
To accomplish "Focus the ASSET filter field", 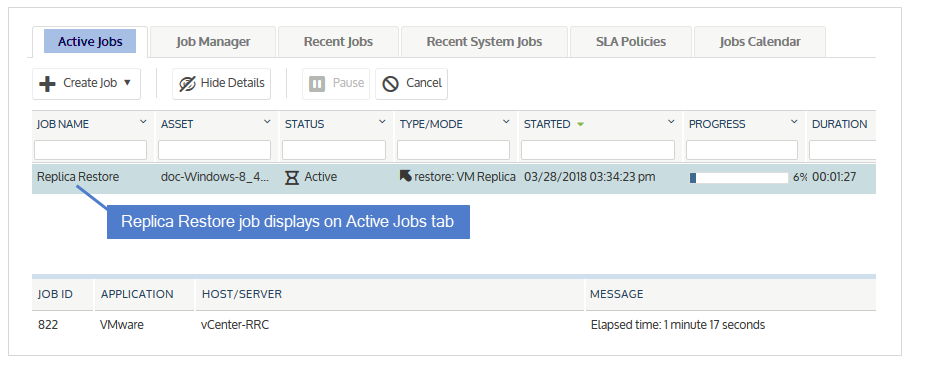I will click(215, 150).
